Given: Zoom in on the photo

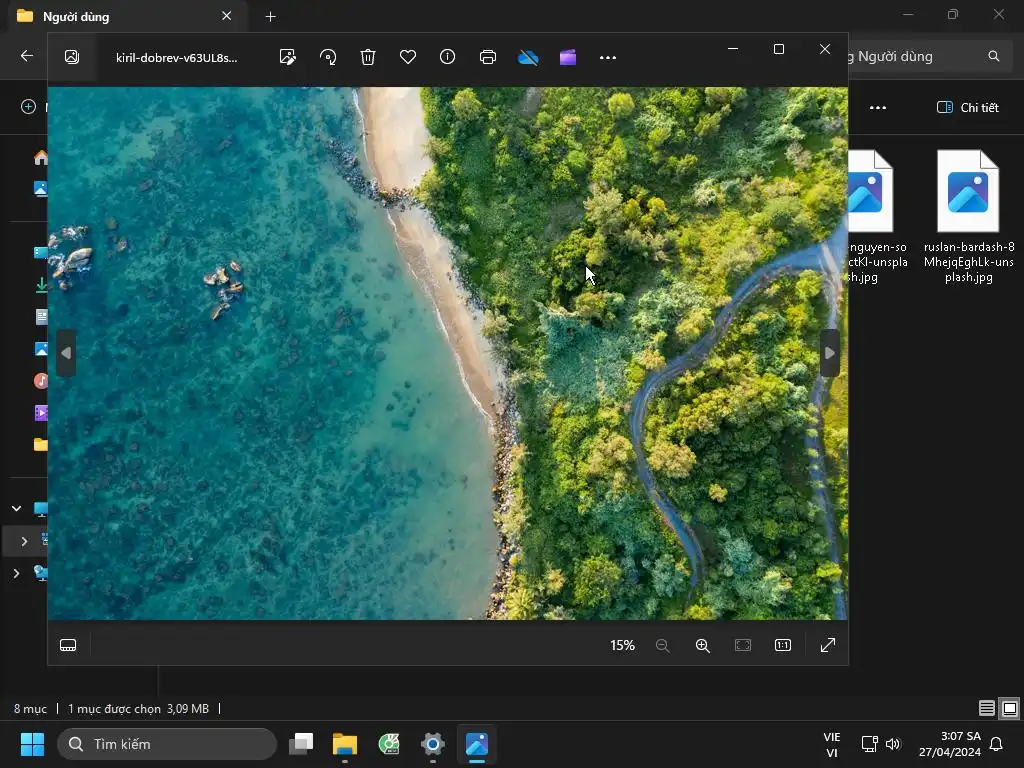Looking at the screenshot, I should coord(703,645).
